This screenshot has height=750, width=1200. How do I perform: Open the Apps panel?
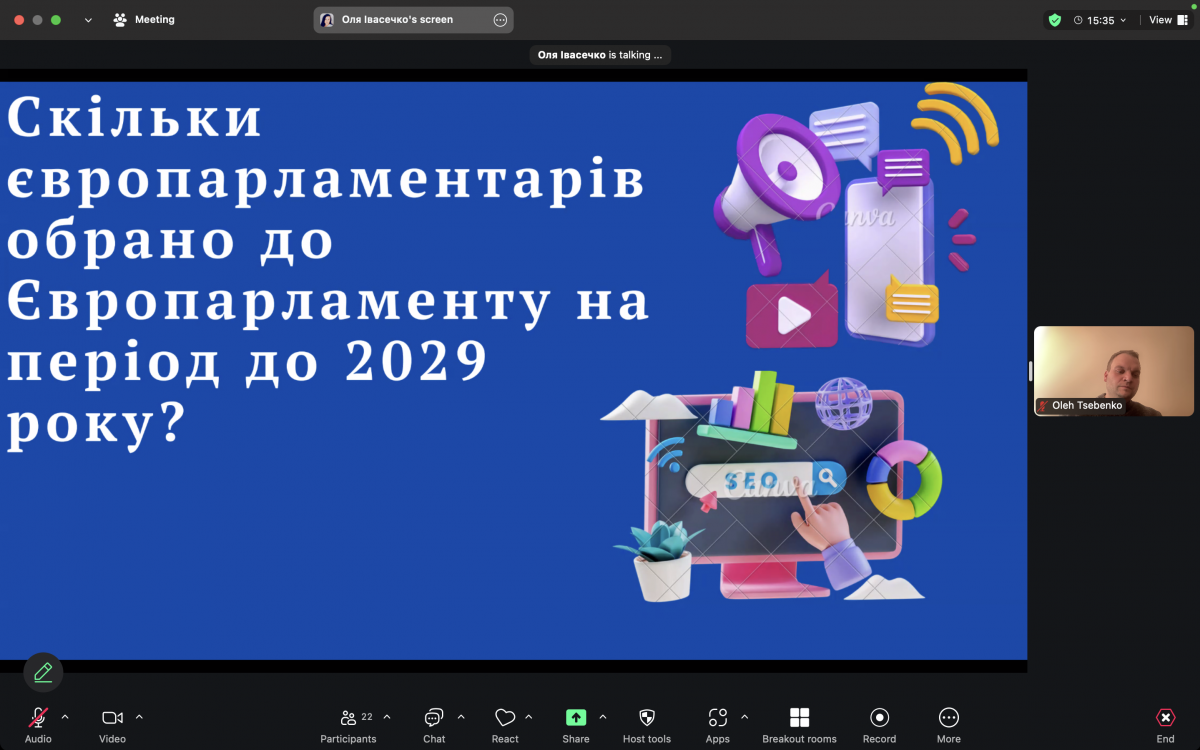[x=717, y=717]
